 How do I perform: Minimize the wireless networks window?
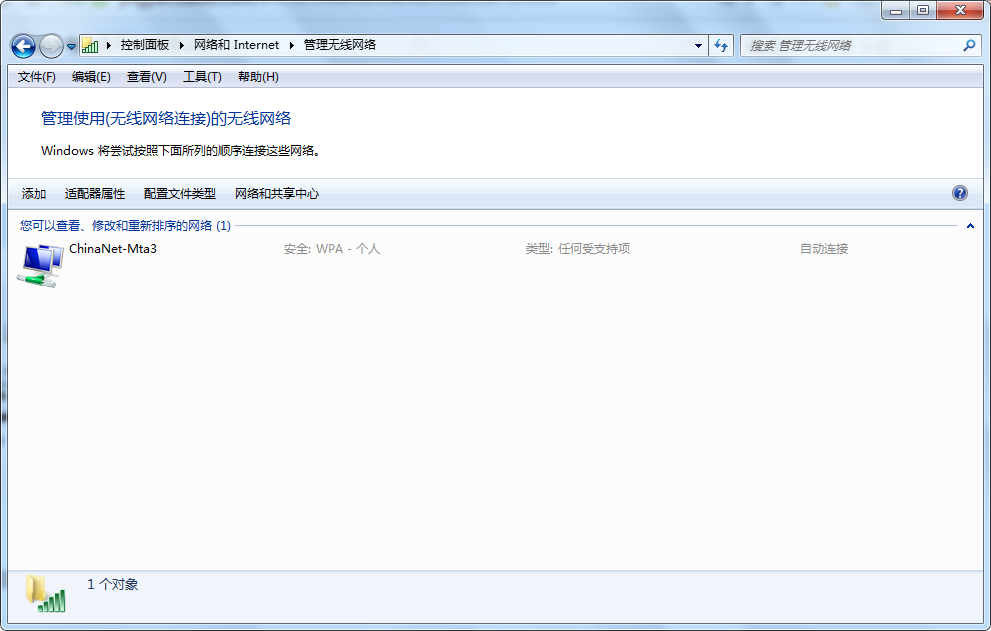[896, 11]
